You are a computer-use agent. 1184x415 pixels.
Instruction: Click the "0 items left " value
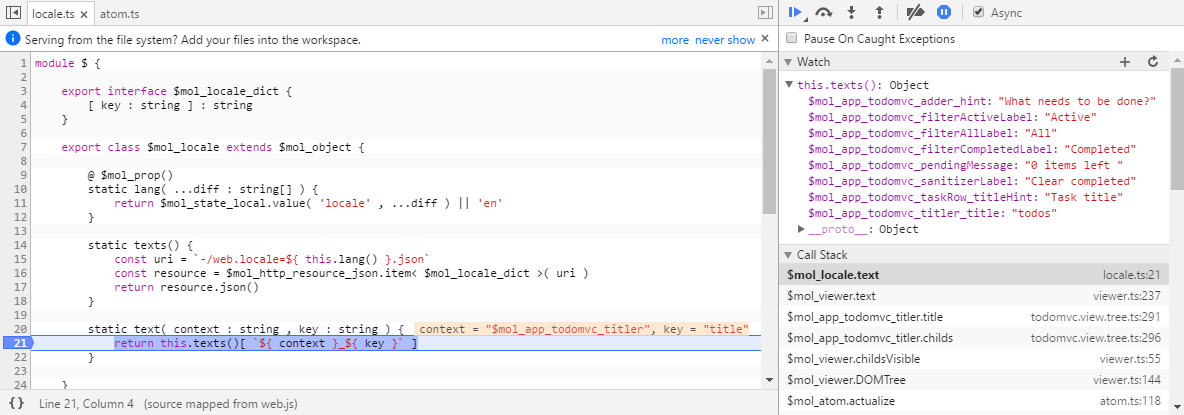(1073, 164)
